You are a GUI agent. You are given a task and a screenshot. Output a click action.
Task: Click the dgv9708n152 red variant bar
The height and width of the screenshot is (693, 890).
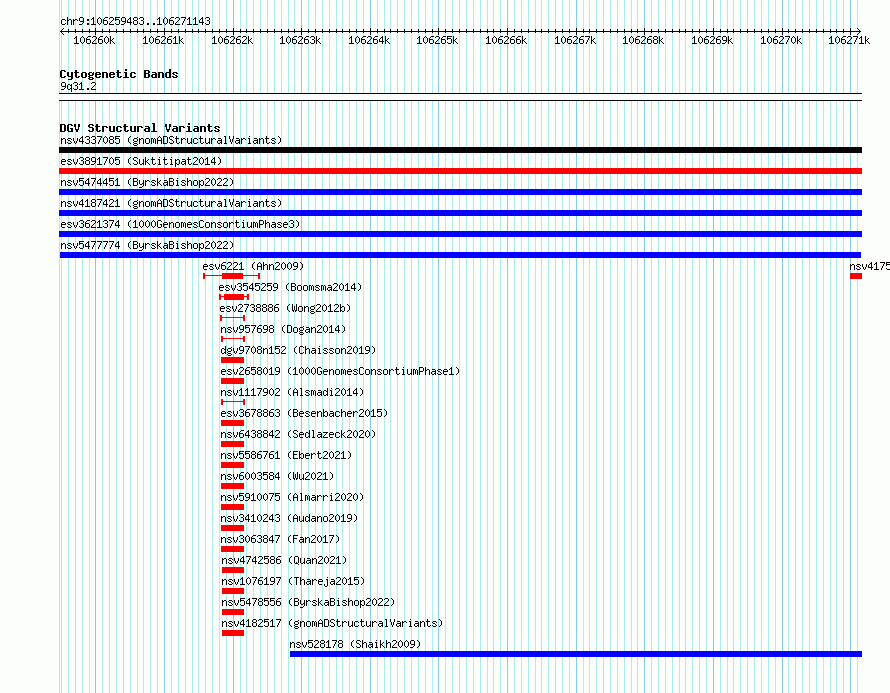233,360
